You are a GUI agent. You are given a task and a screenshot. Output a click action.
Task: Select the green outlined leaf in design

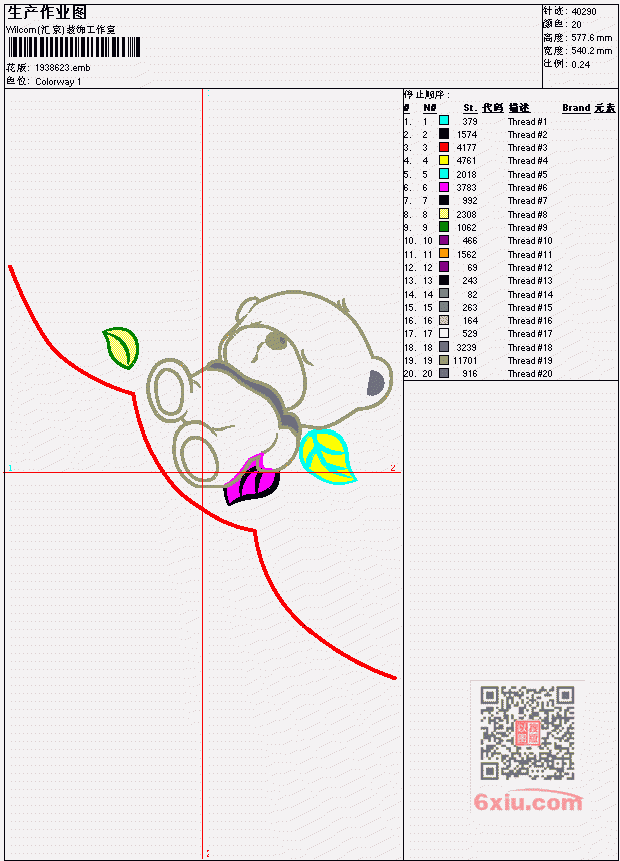coord(121,348)
